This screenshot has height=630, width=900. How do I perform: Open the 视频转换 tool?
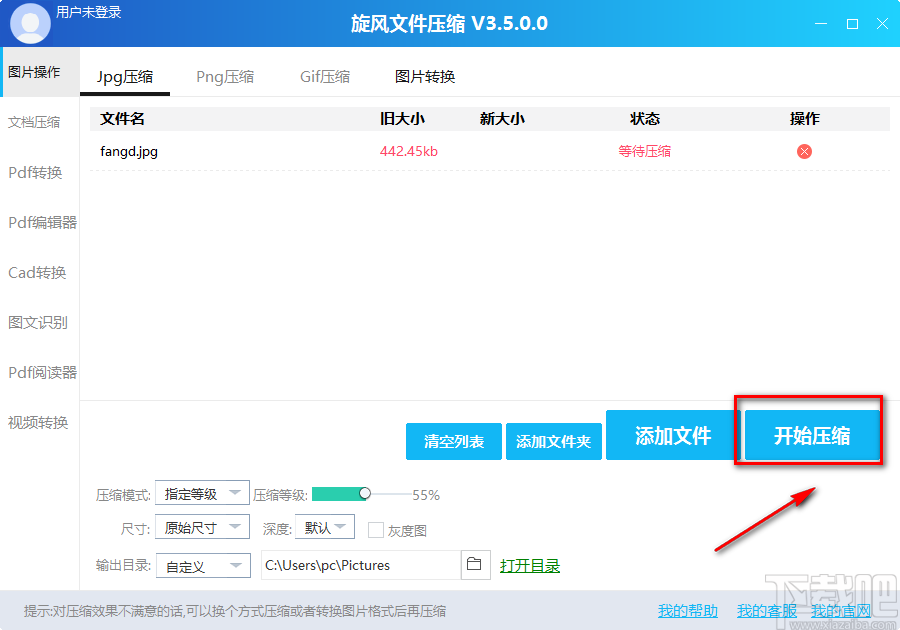38,422
